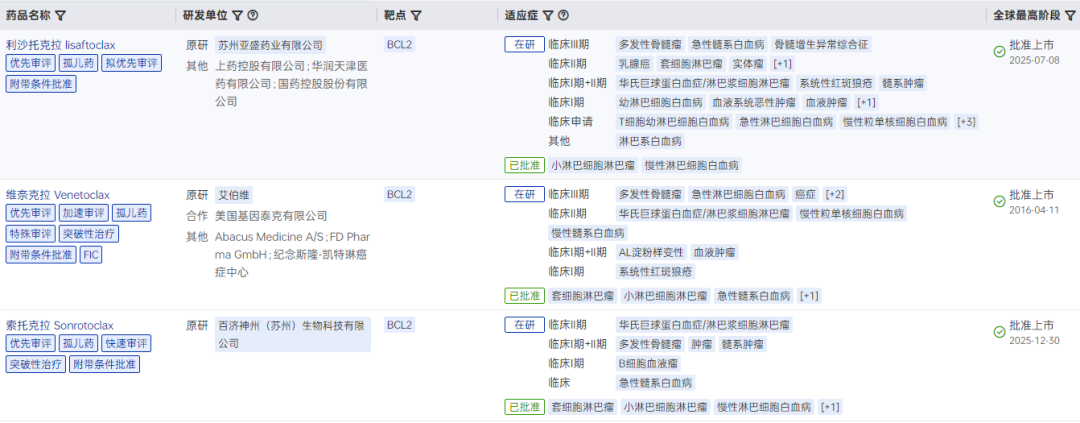Click help icon next to 研发单位
1080x423 pixels.
(x=253, y=16)
